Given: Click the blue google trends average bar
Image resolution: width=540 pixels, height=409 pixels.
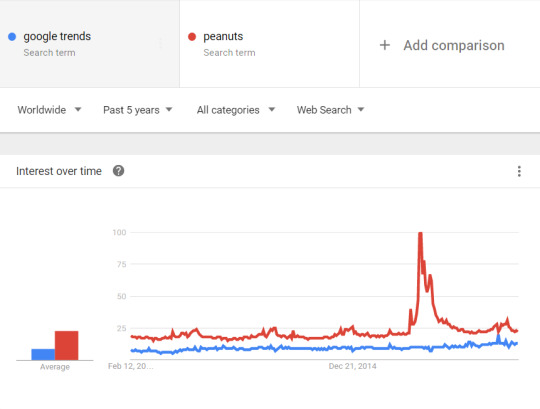Looking at the screenshot, I should click(x=43, y=354).
